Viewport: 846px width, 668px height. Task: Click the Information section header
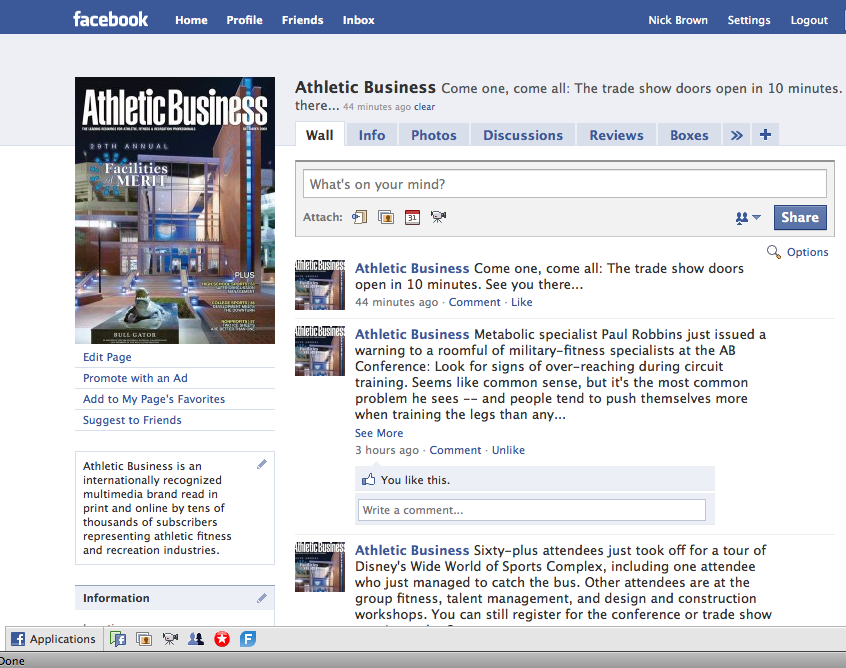tap(175, 598)
